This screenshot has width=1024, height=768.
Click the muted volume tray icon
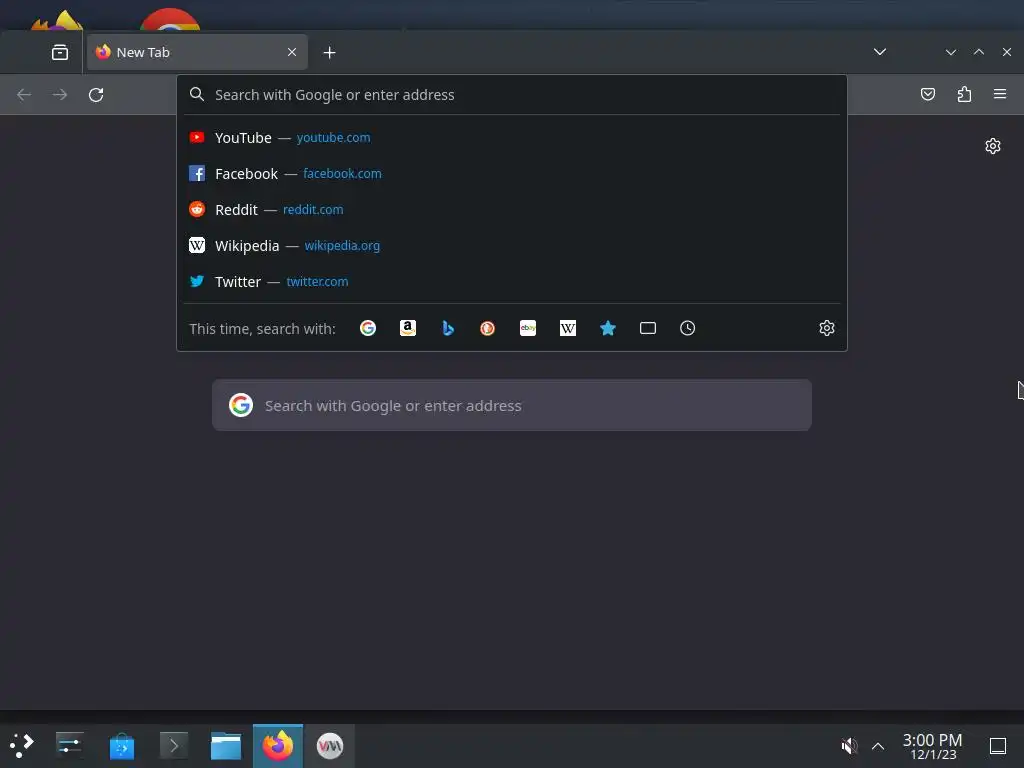849,745
